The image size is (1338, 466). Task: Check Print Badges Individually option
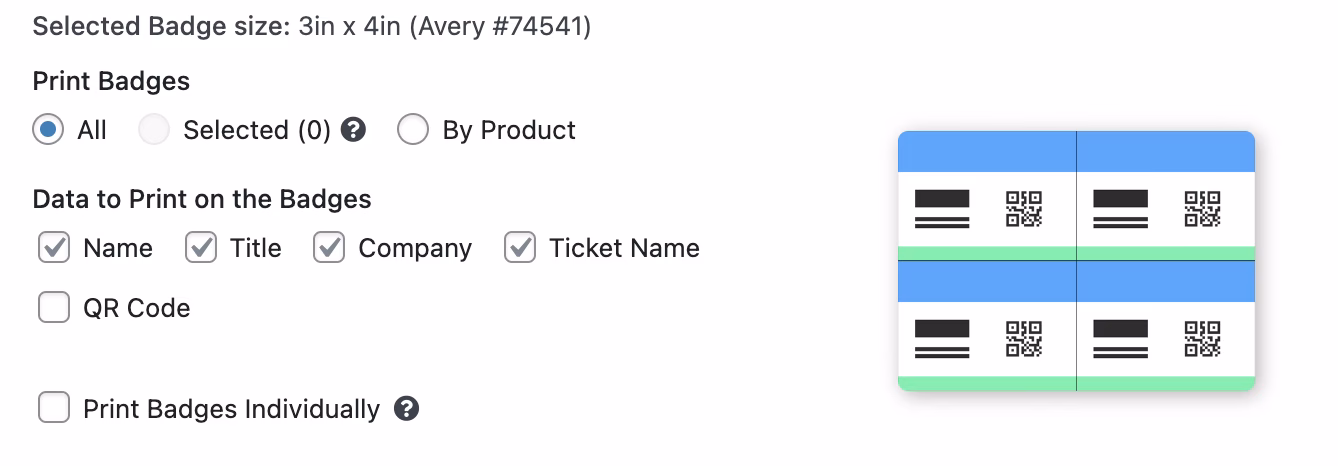pyautogui.click(x=54, y=409)
